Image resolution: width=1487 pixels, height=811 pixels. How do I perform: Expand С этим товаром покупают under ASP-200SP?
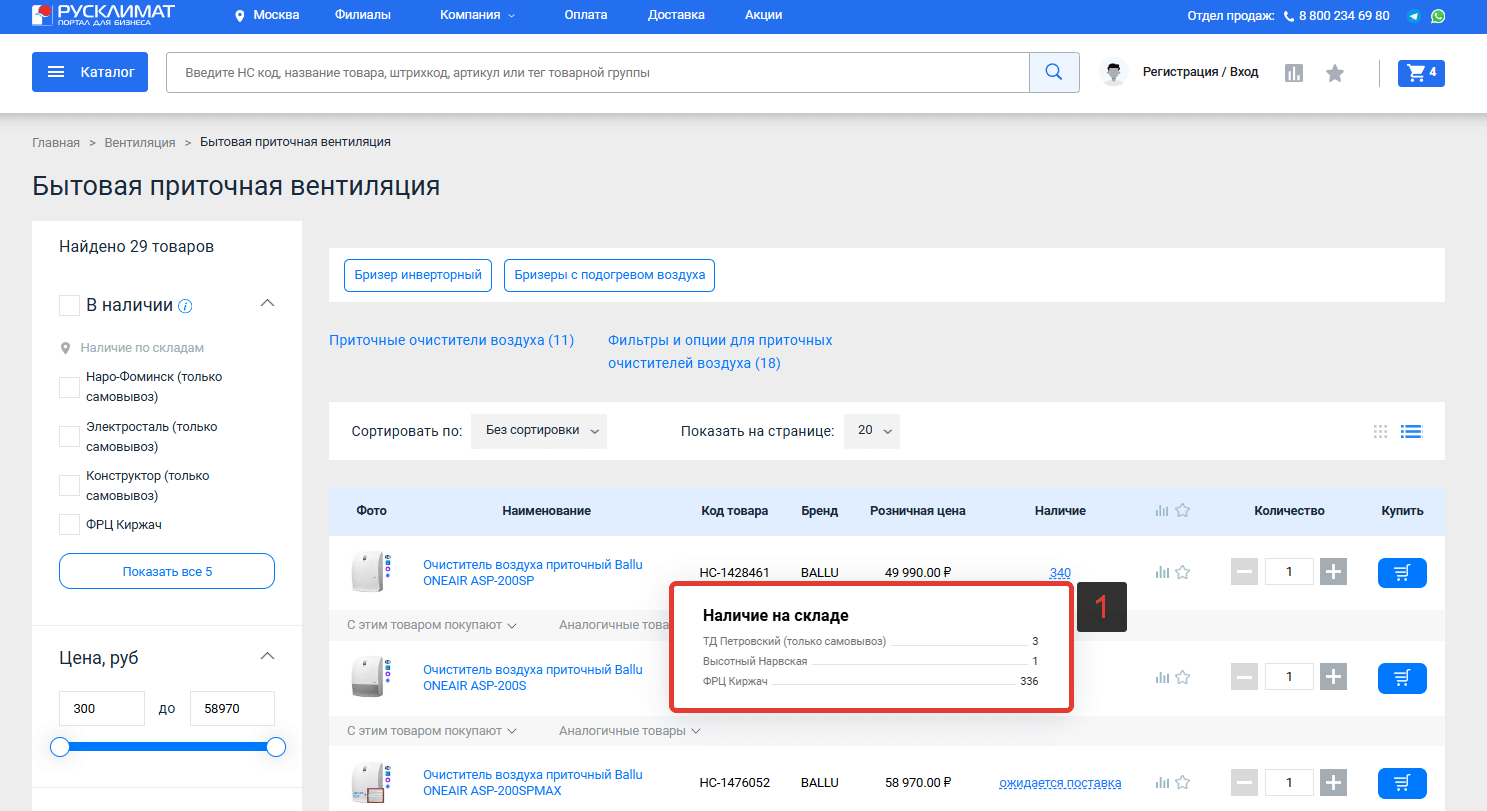[x=431, y=625]
